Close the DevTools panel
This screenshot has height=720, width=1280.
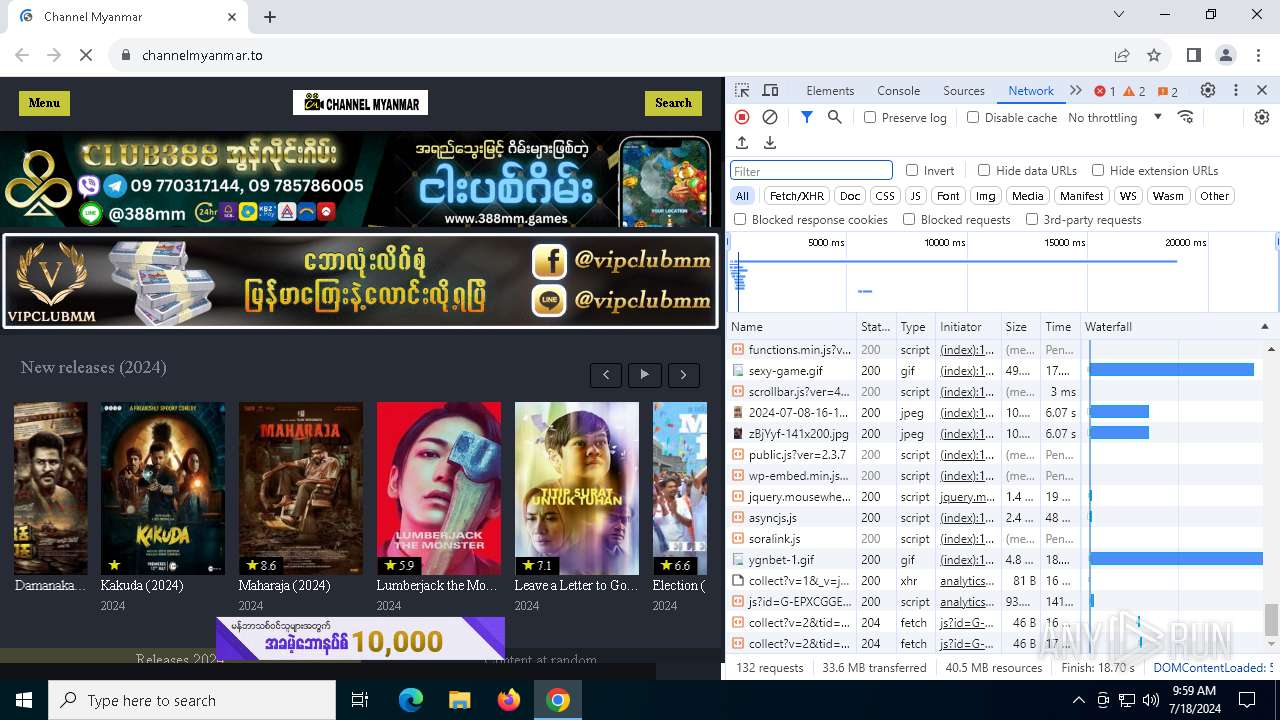[x=1262, y=90]
